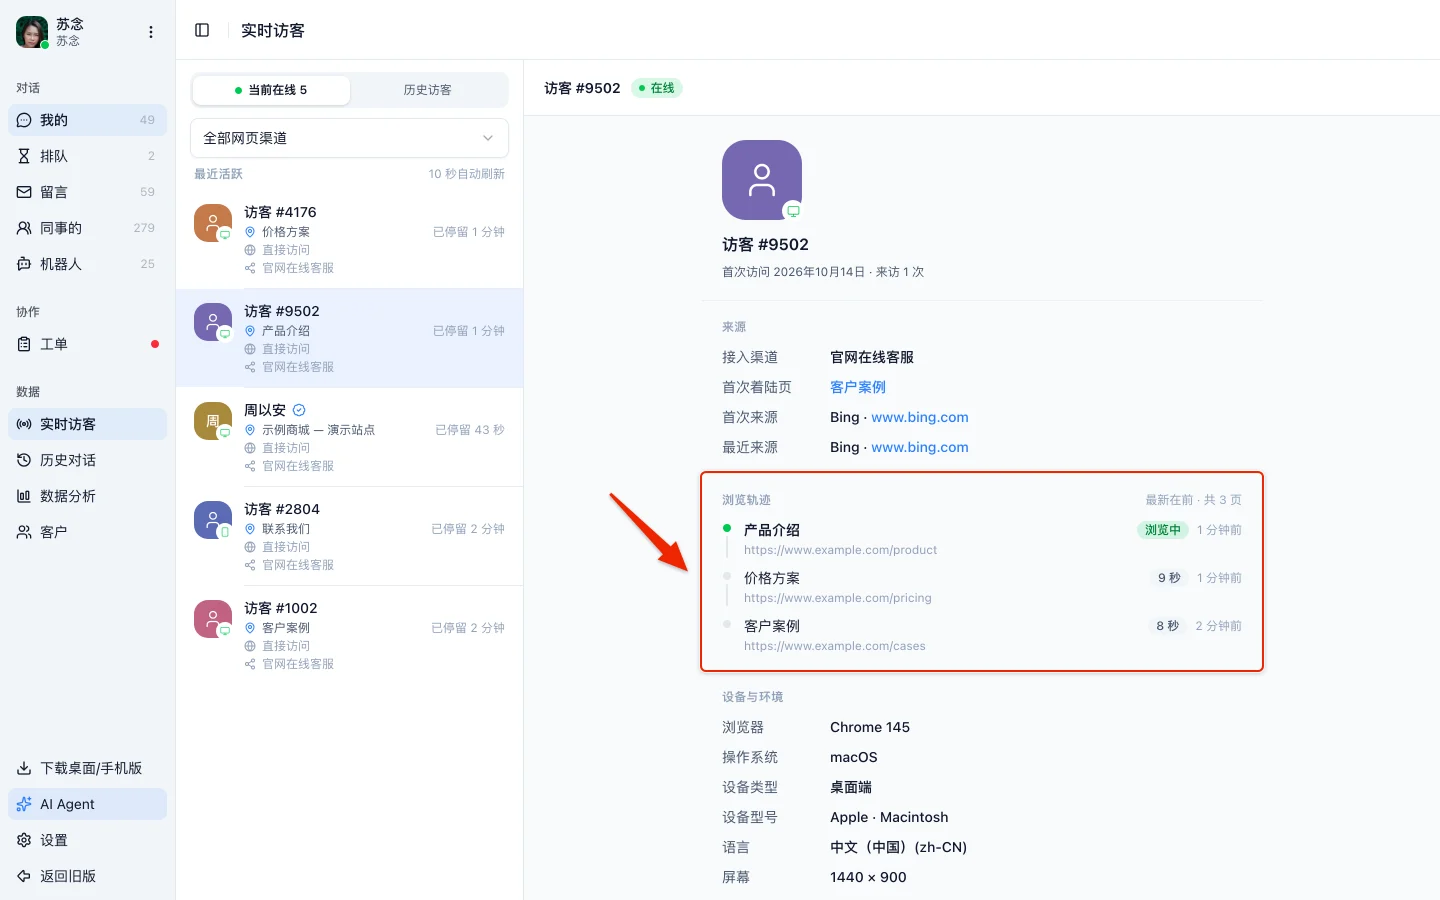Screen dimensions: 1440x900
Task: Switch to the 历史访客 tab
Action: (x=428, y=90)
